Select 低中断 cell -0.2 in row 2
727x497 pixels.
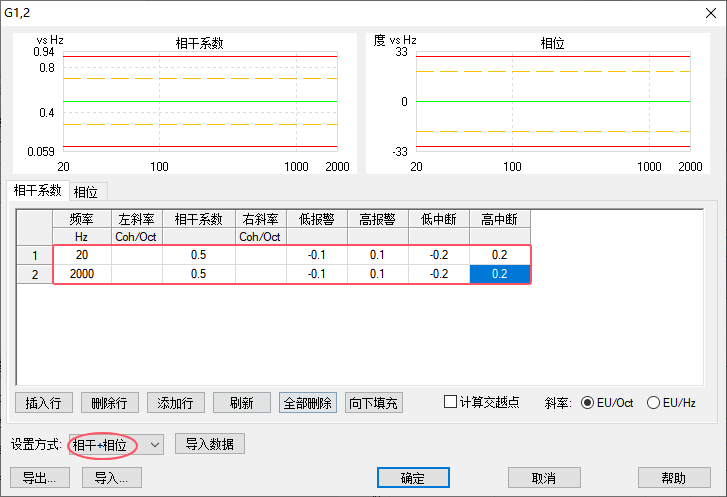(x=439, y=274)
